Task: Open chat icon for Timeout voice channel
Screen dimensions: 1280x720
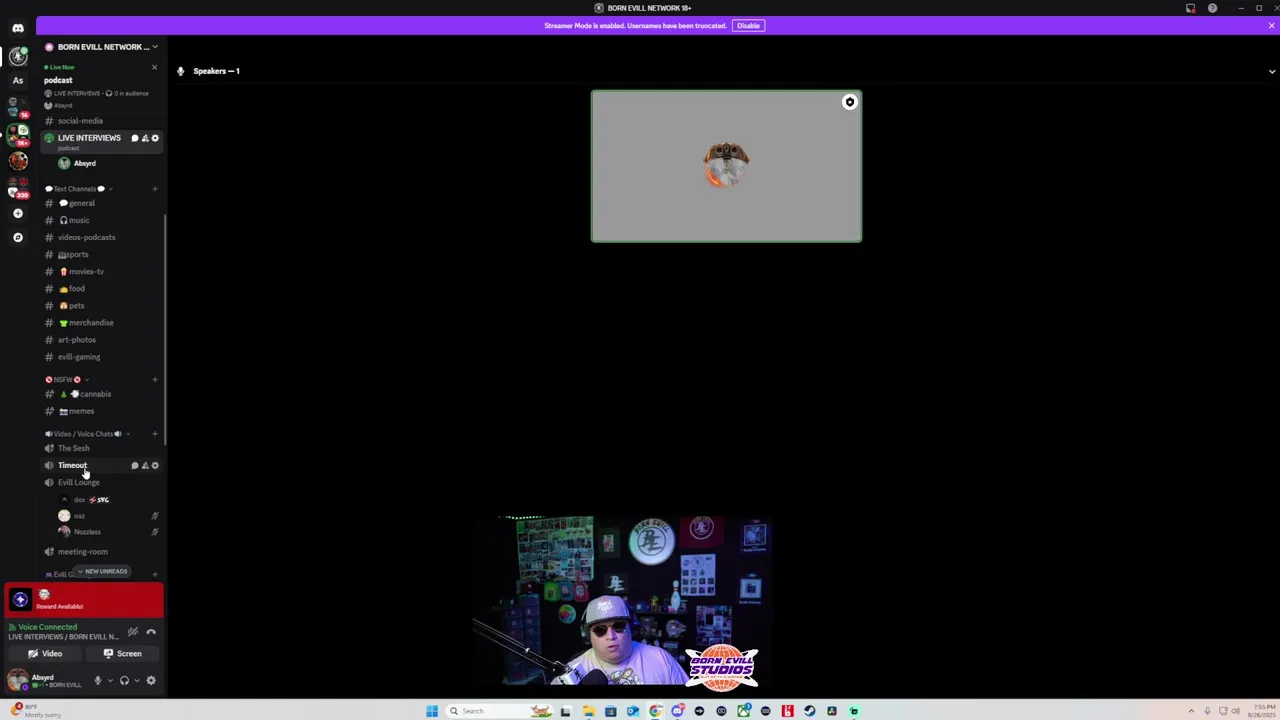Action: point(135,465)
